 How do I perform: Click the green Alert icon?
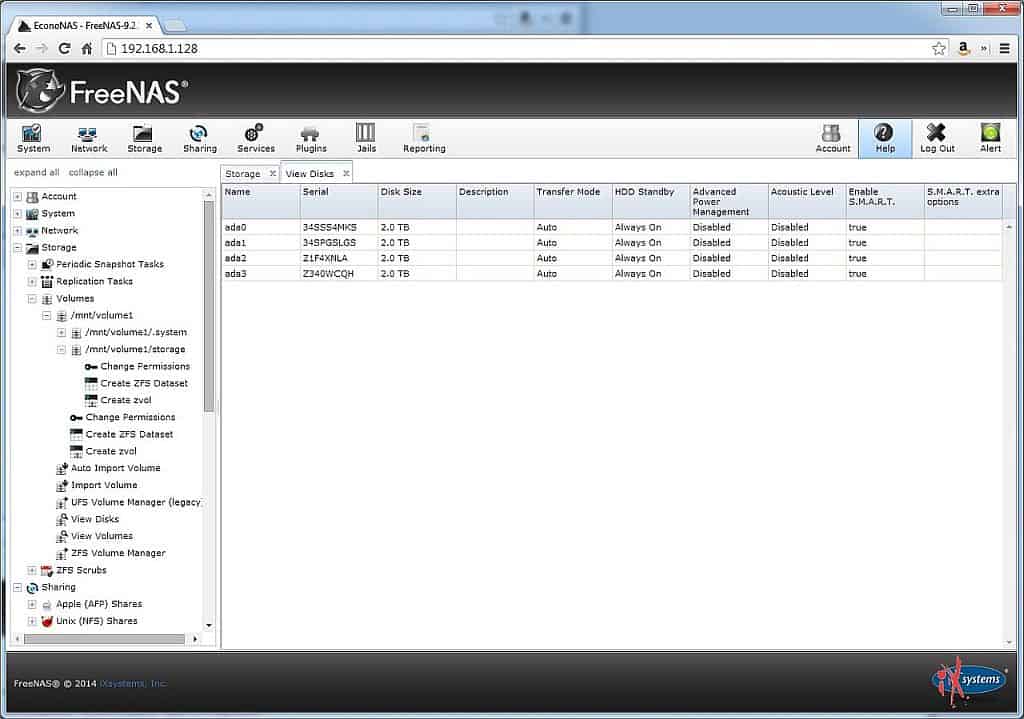point(990,138)
